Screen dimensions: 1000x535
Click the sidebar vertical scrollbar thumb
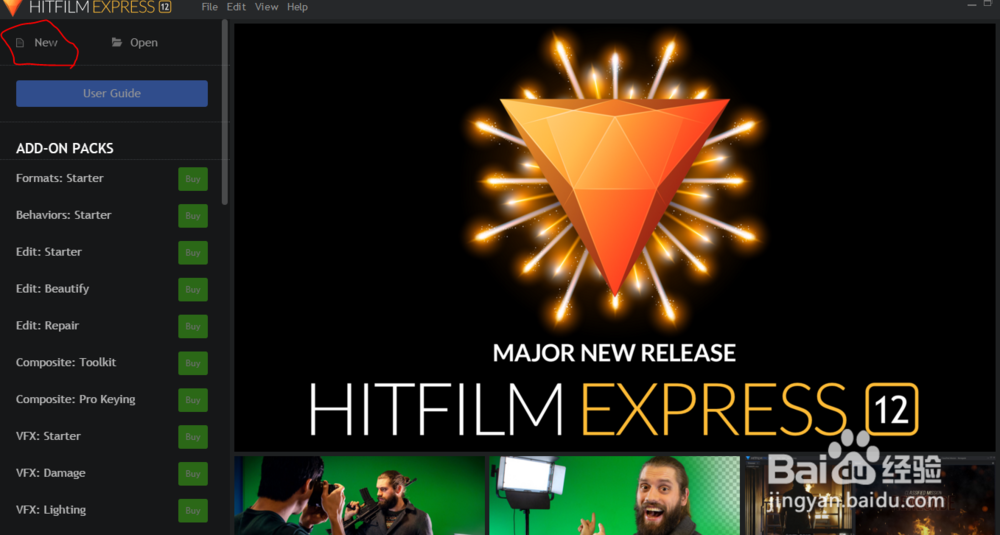pos(224,112)
